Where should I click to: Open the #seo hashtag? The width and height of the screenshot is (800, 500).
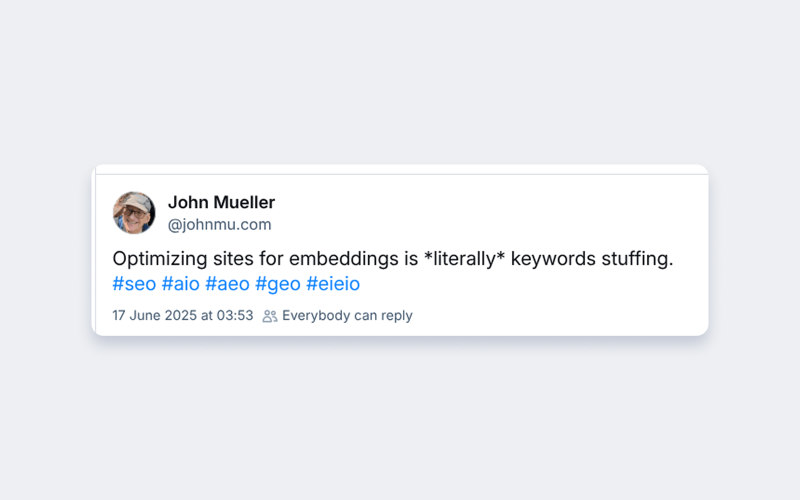[134, 284]
